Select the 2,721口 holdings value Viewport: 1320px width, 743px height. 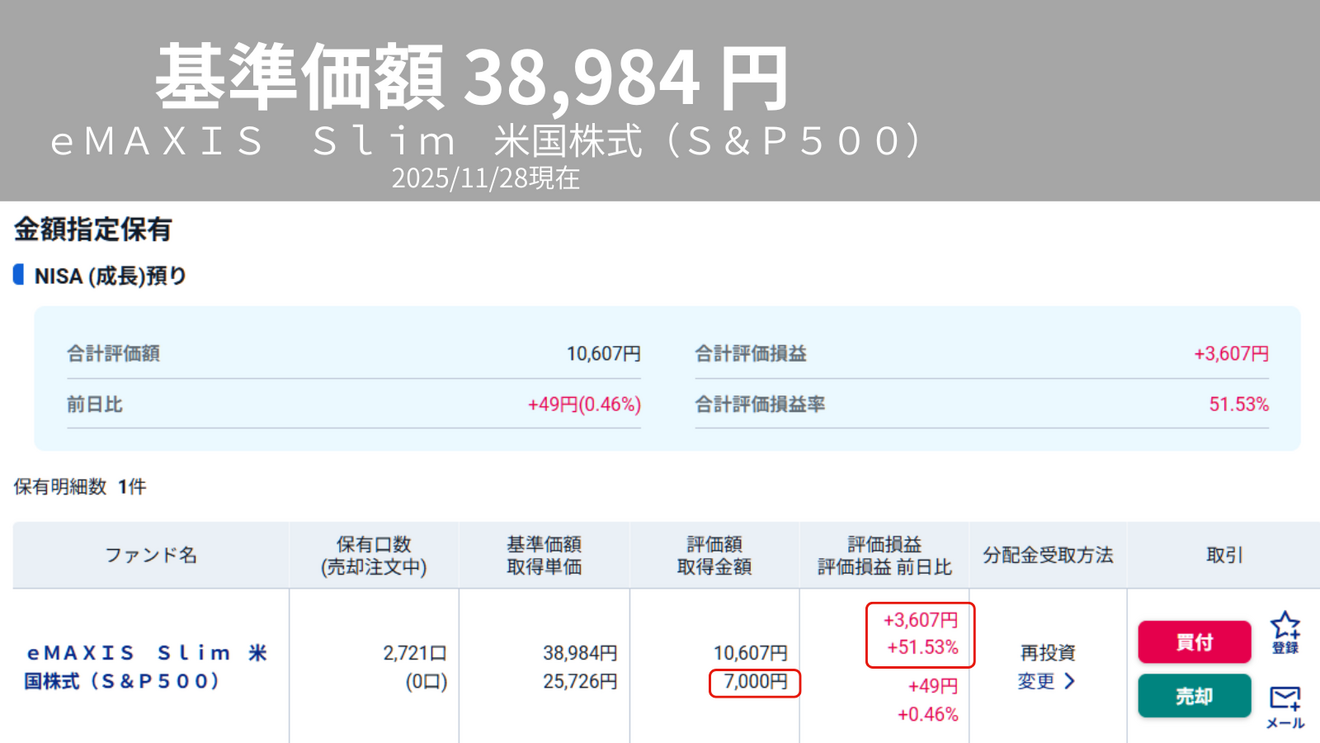point(415,653)
